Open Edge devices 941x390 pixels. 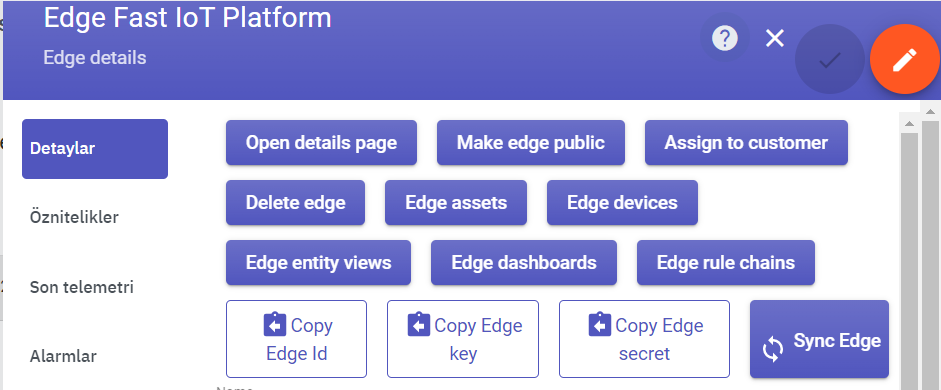622,203
